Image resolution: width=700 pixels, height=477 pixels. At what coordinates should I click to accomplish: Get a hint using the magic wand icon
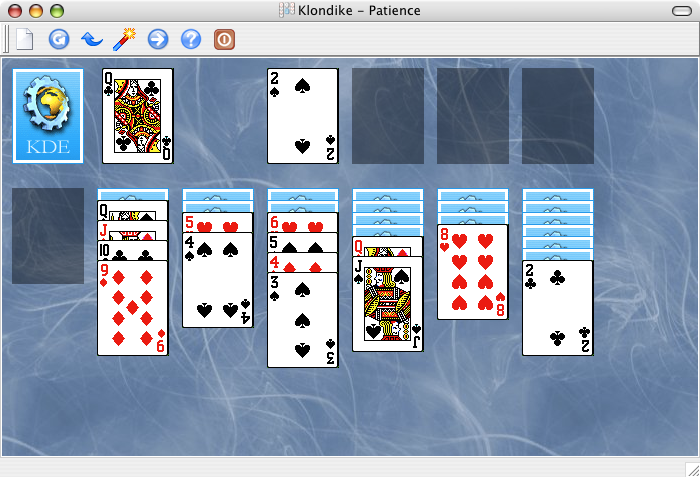(x=125, y=39)
